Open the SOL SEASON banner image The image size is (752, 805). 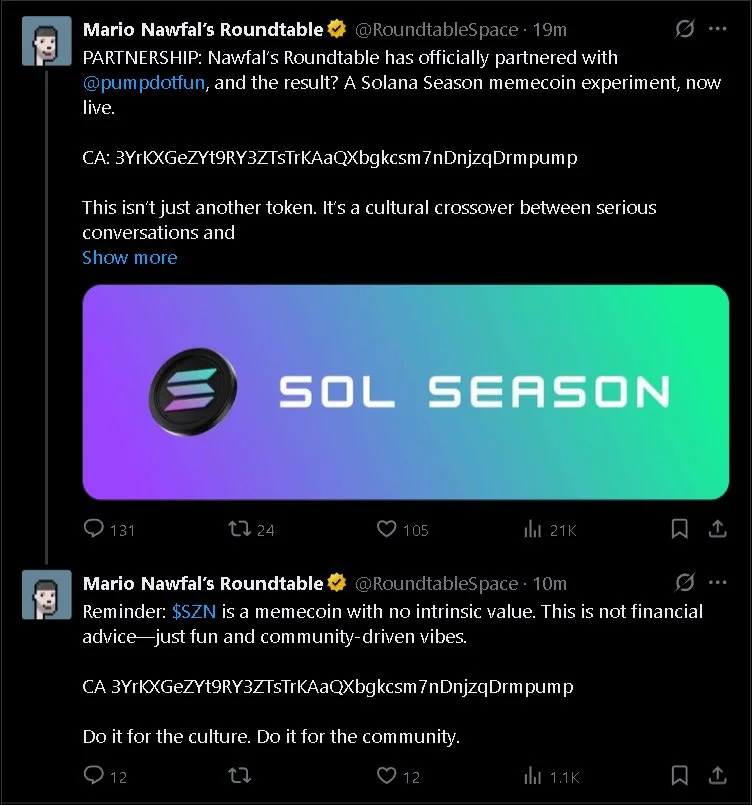405,392
